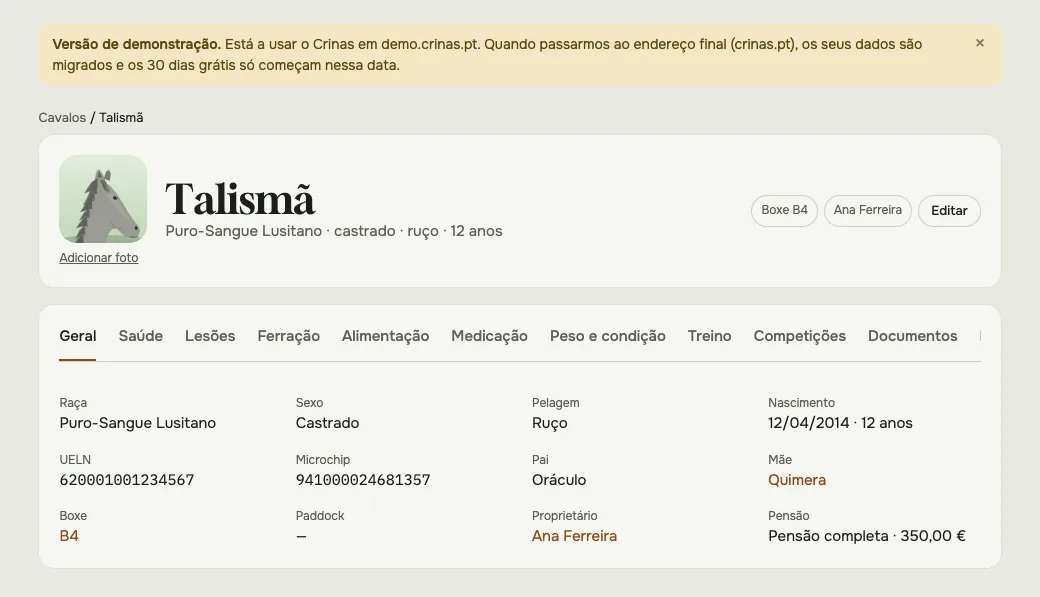
Task: Open Ana Ferreira owner link under Proprietário
Action: (574, 536)
